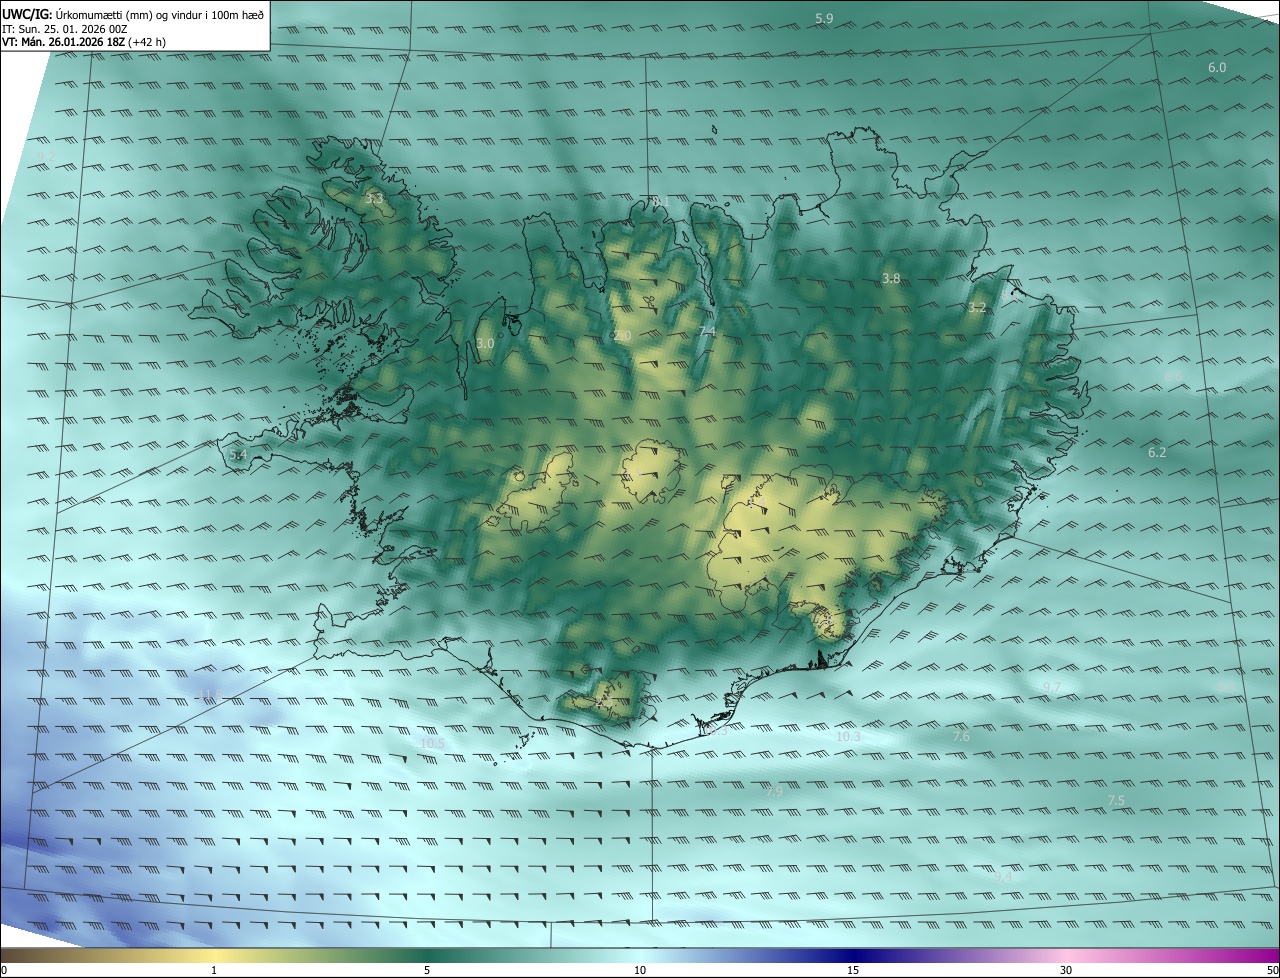
Task: Click the 'UWC/IG: Úrkomumætti (mm)' title line
Action: point(133,14)
